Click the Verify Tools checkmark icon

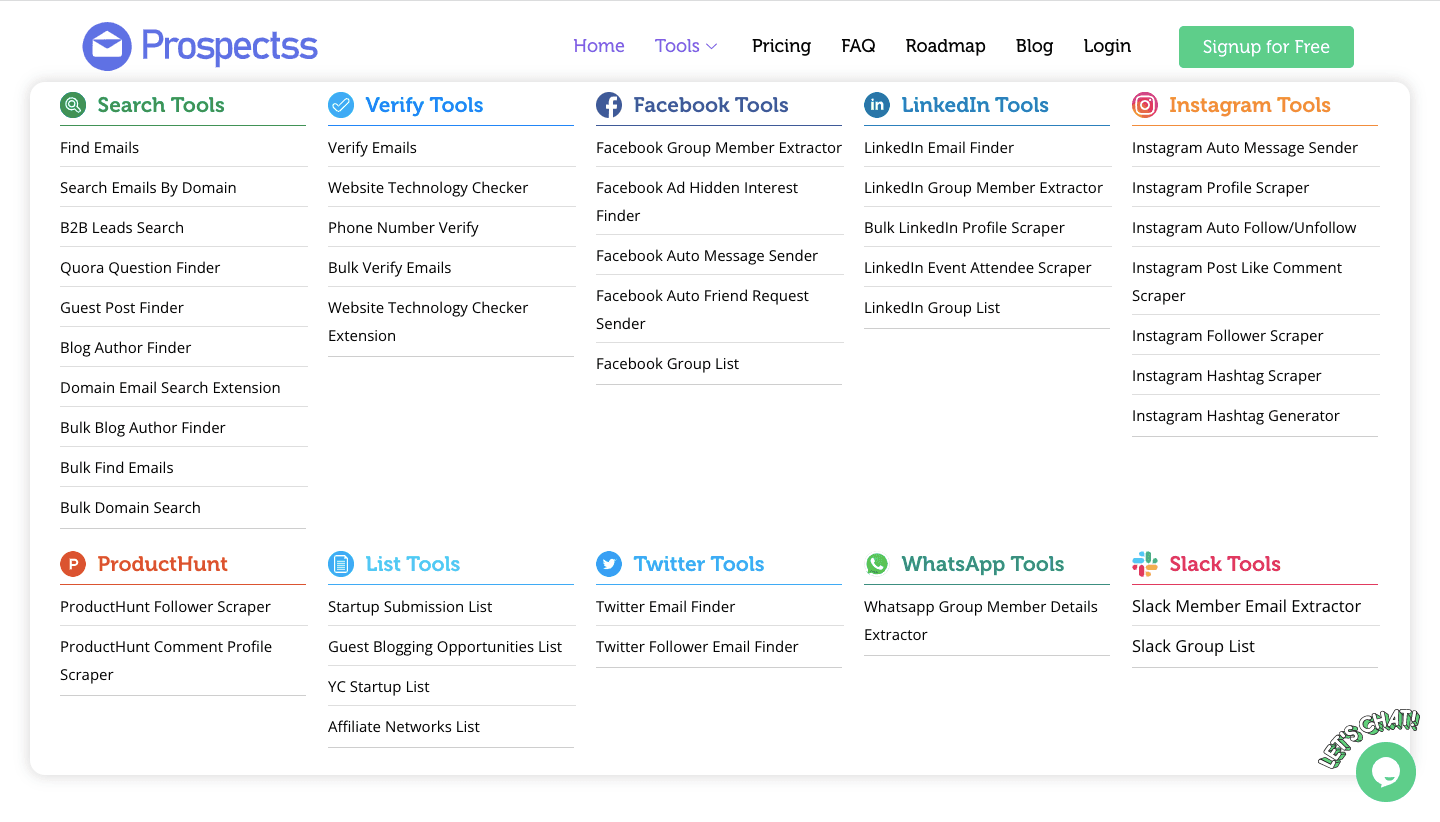[341, 105]
